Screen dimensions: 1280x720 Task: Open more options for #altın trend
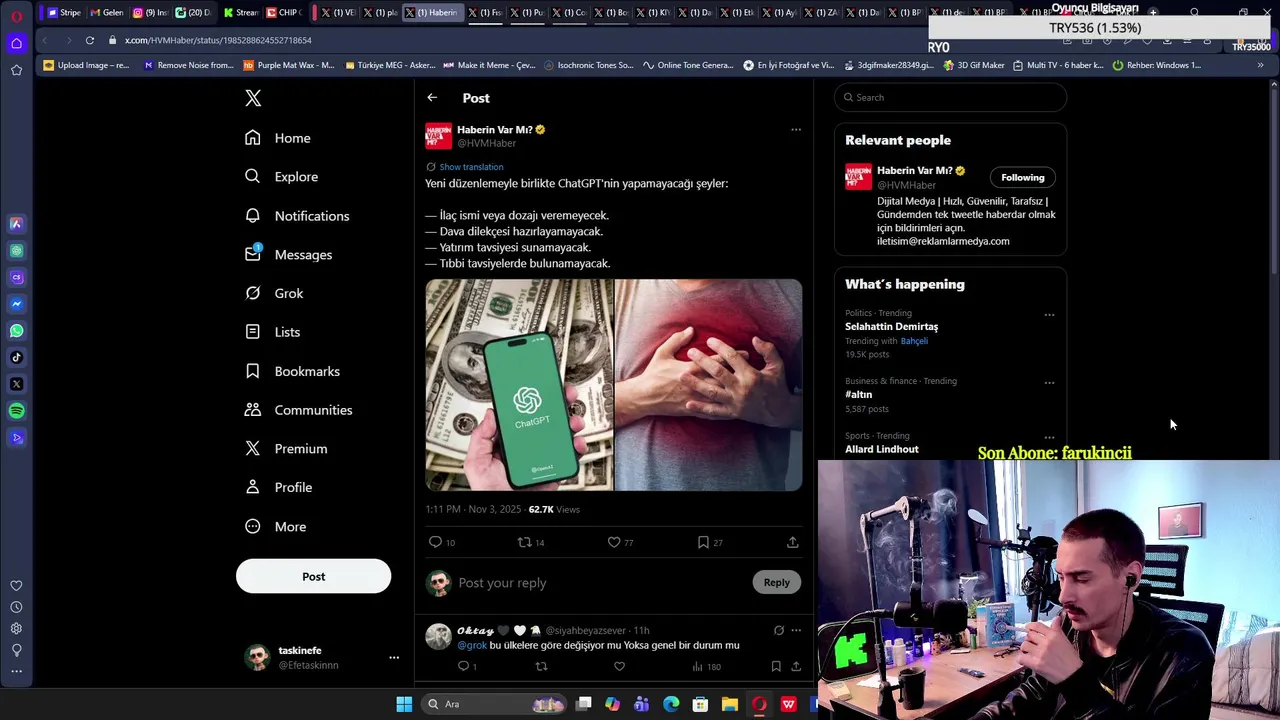[x=1049, y=382]
